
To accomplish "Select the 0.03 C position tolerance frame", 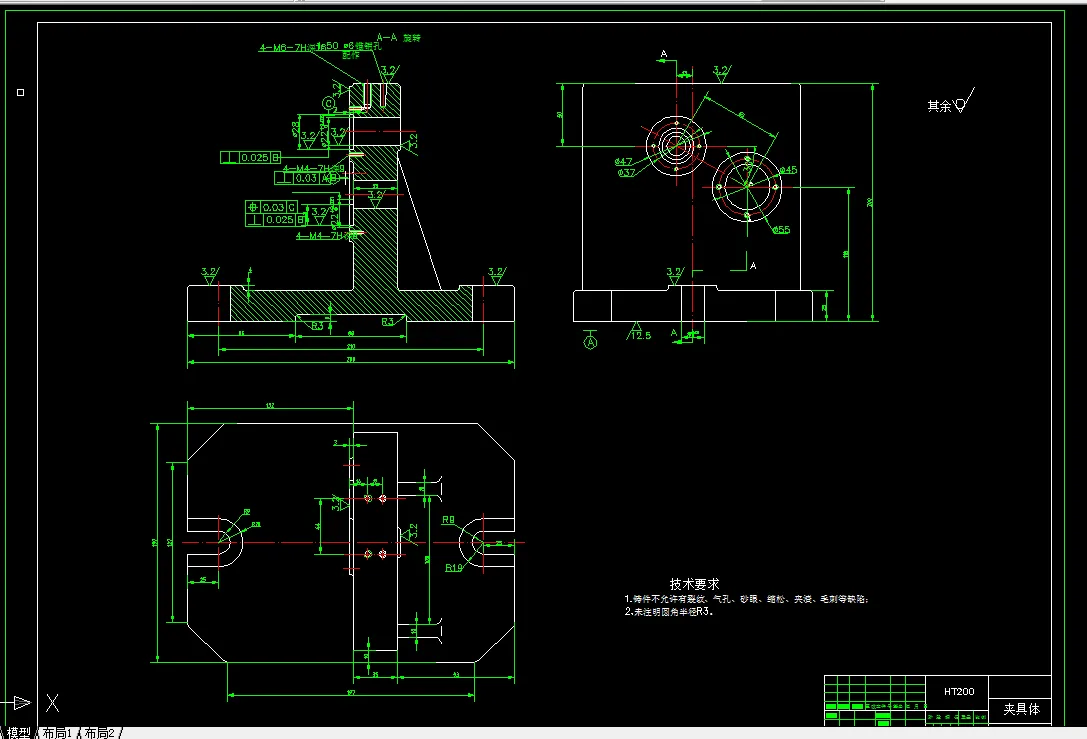I will pos(272,207).
